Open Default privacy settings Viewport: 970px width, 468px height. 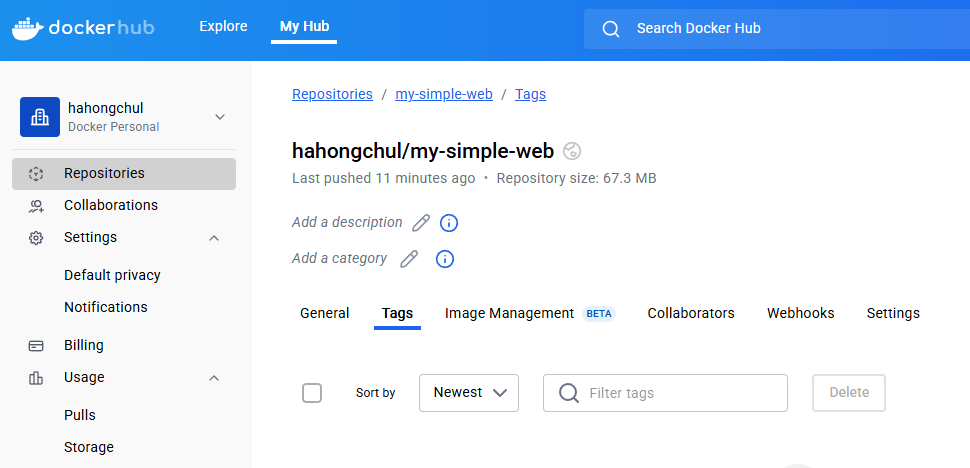click(x=112, y=276)
